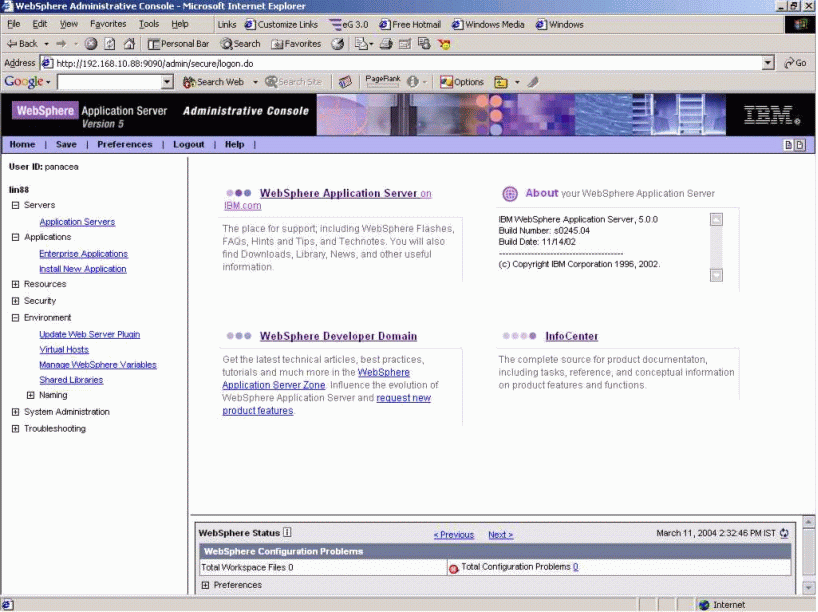Click the highlighter icon on the Google toolbar
818x612 pixels.
(x=533, y=82)
